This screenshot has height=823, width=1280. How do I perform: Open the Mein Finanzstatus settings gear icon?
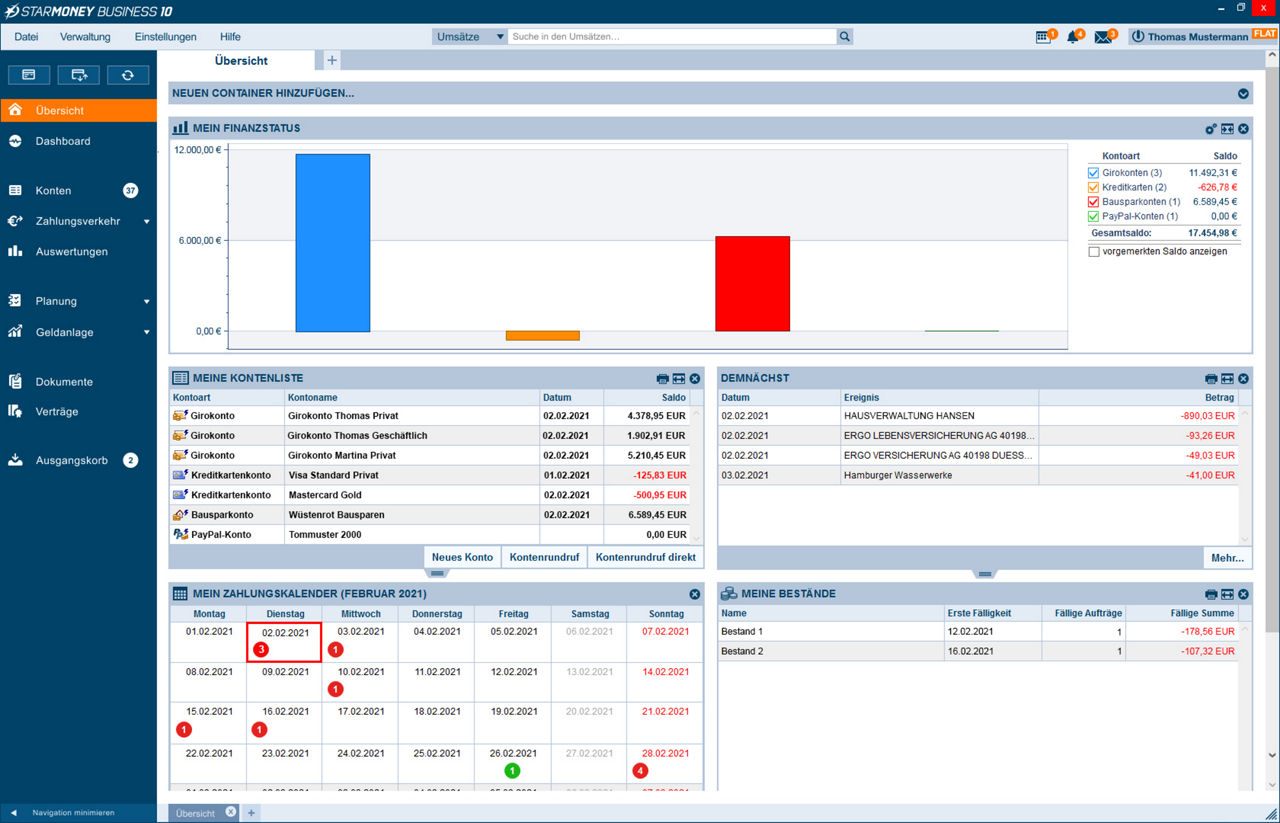tap(1211, 129)
